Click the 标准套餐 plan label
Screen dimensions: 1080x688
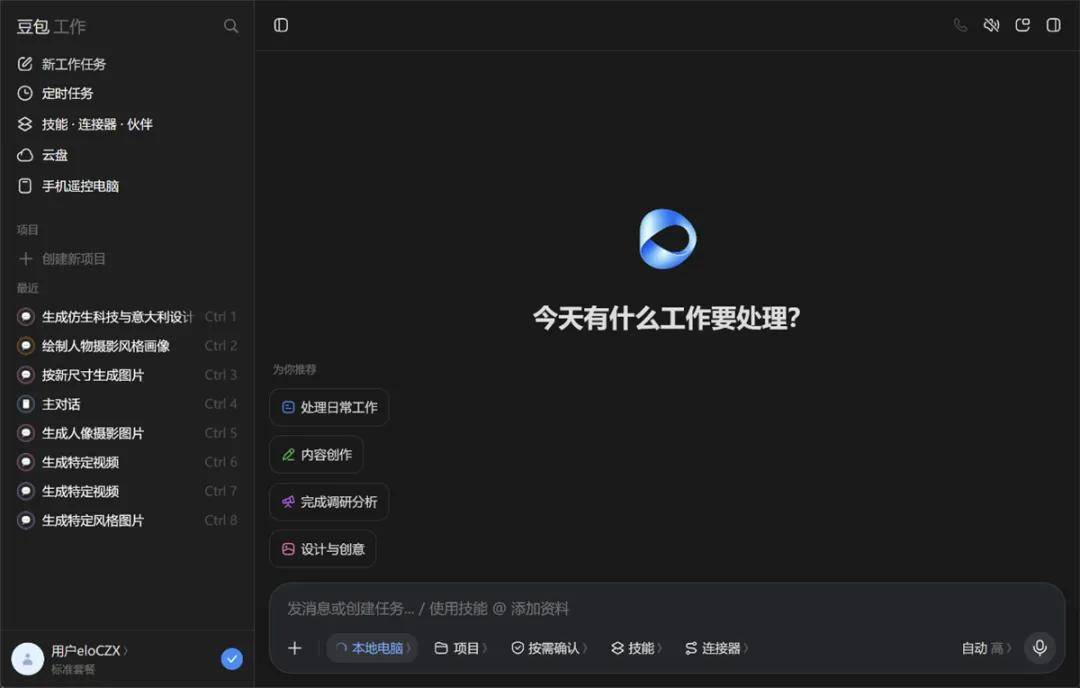[73, 669]
